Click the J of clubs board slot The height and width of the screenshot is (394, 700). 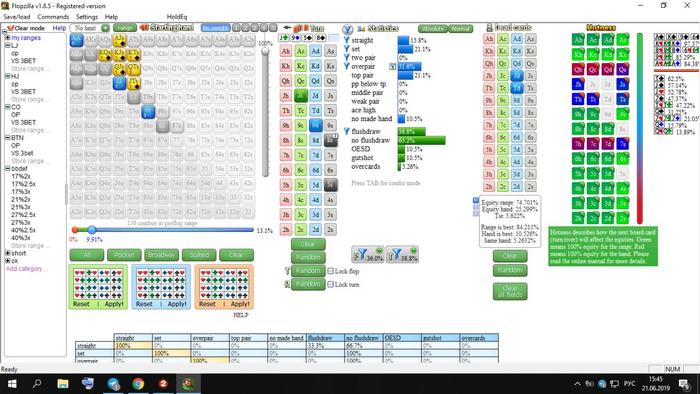click(x=284, y=37)
